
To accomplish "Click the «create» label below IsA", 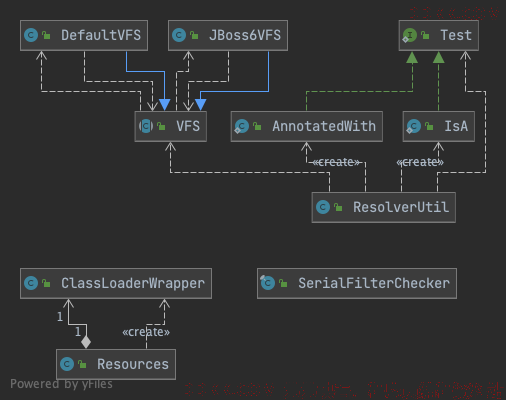I will tap(420, 162).
